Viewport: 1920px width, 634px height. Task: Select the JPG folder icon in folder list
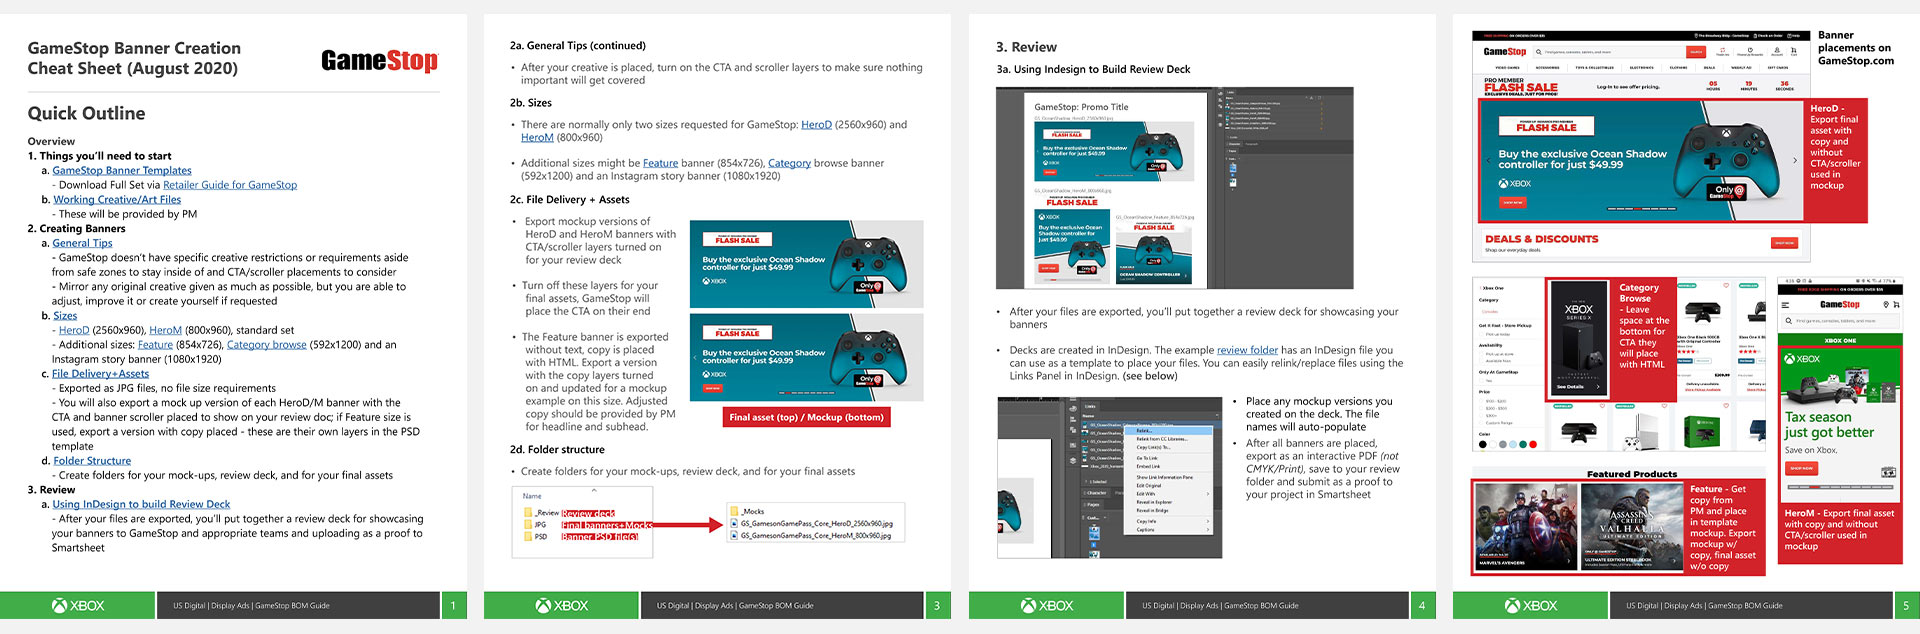click(528, 525)
